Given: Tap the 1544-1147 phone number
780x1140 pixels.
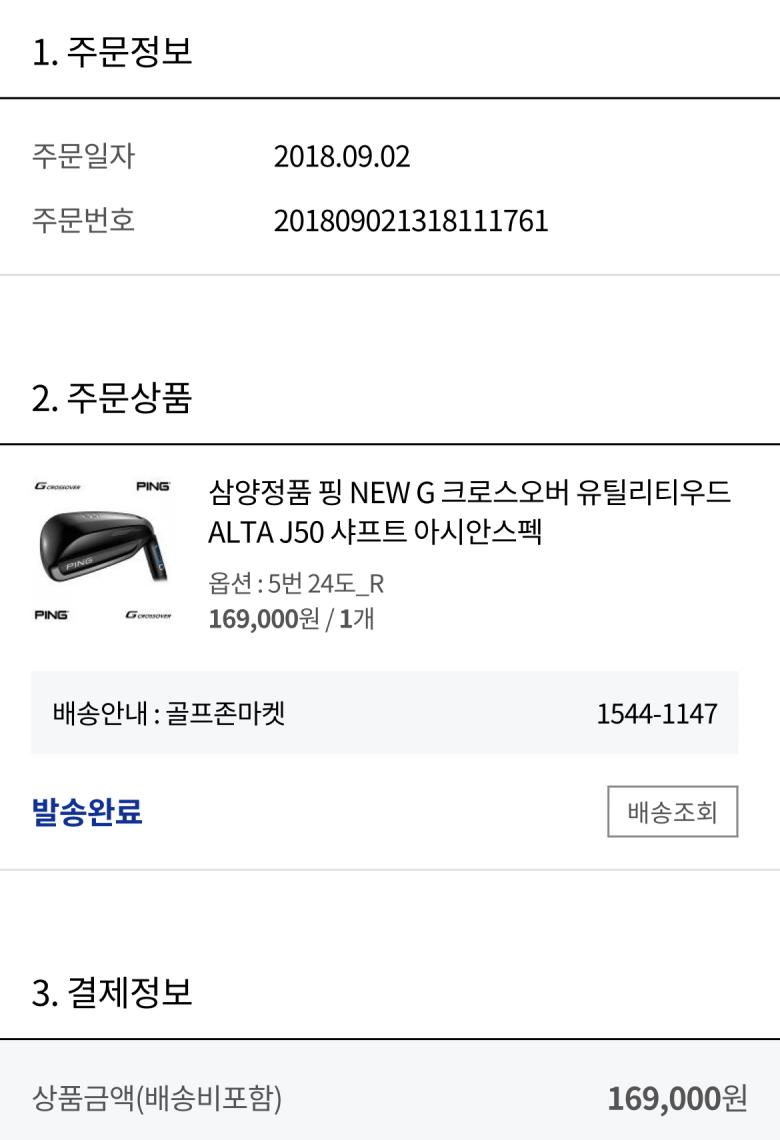Looking at the screenshot, I should (657, 713).
